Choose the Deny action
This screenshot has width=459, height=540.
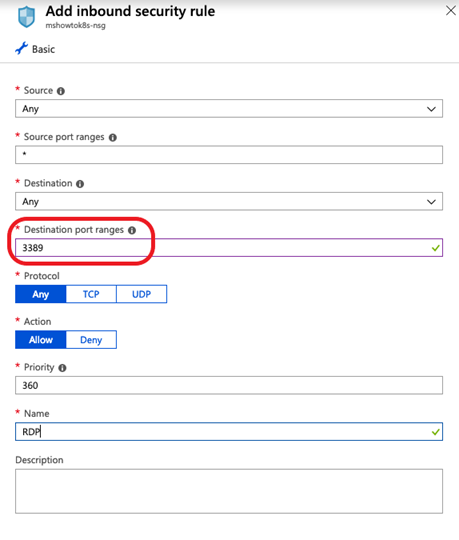pyautogui.click(x=91, y=340)
